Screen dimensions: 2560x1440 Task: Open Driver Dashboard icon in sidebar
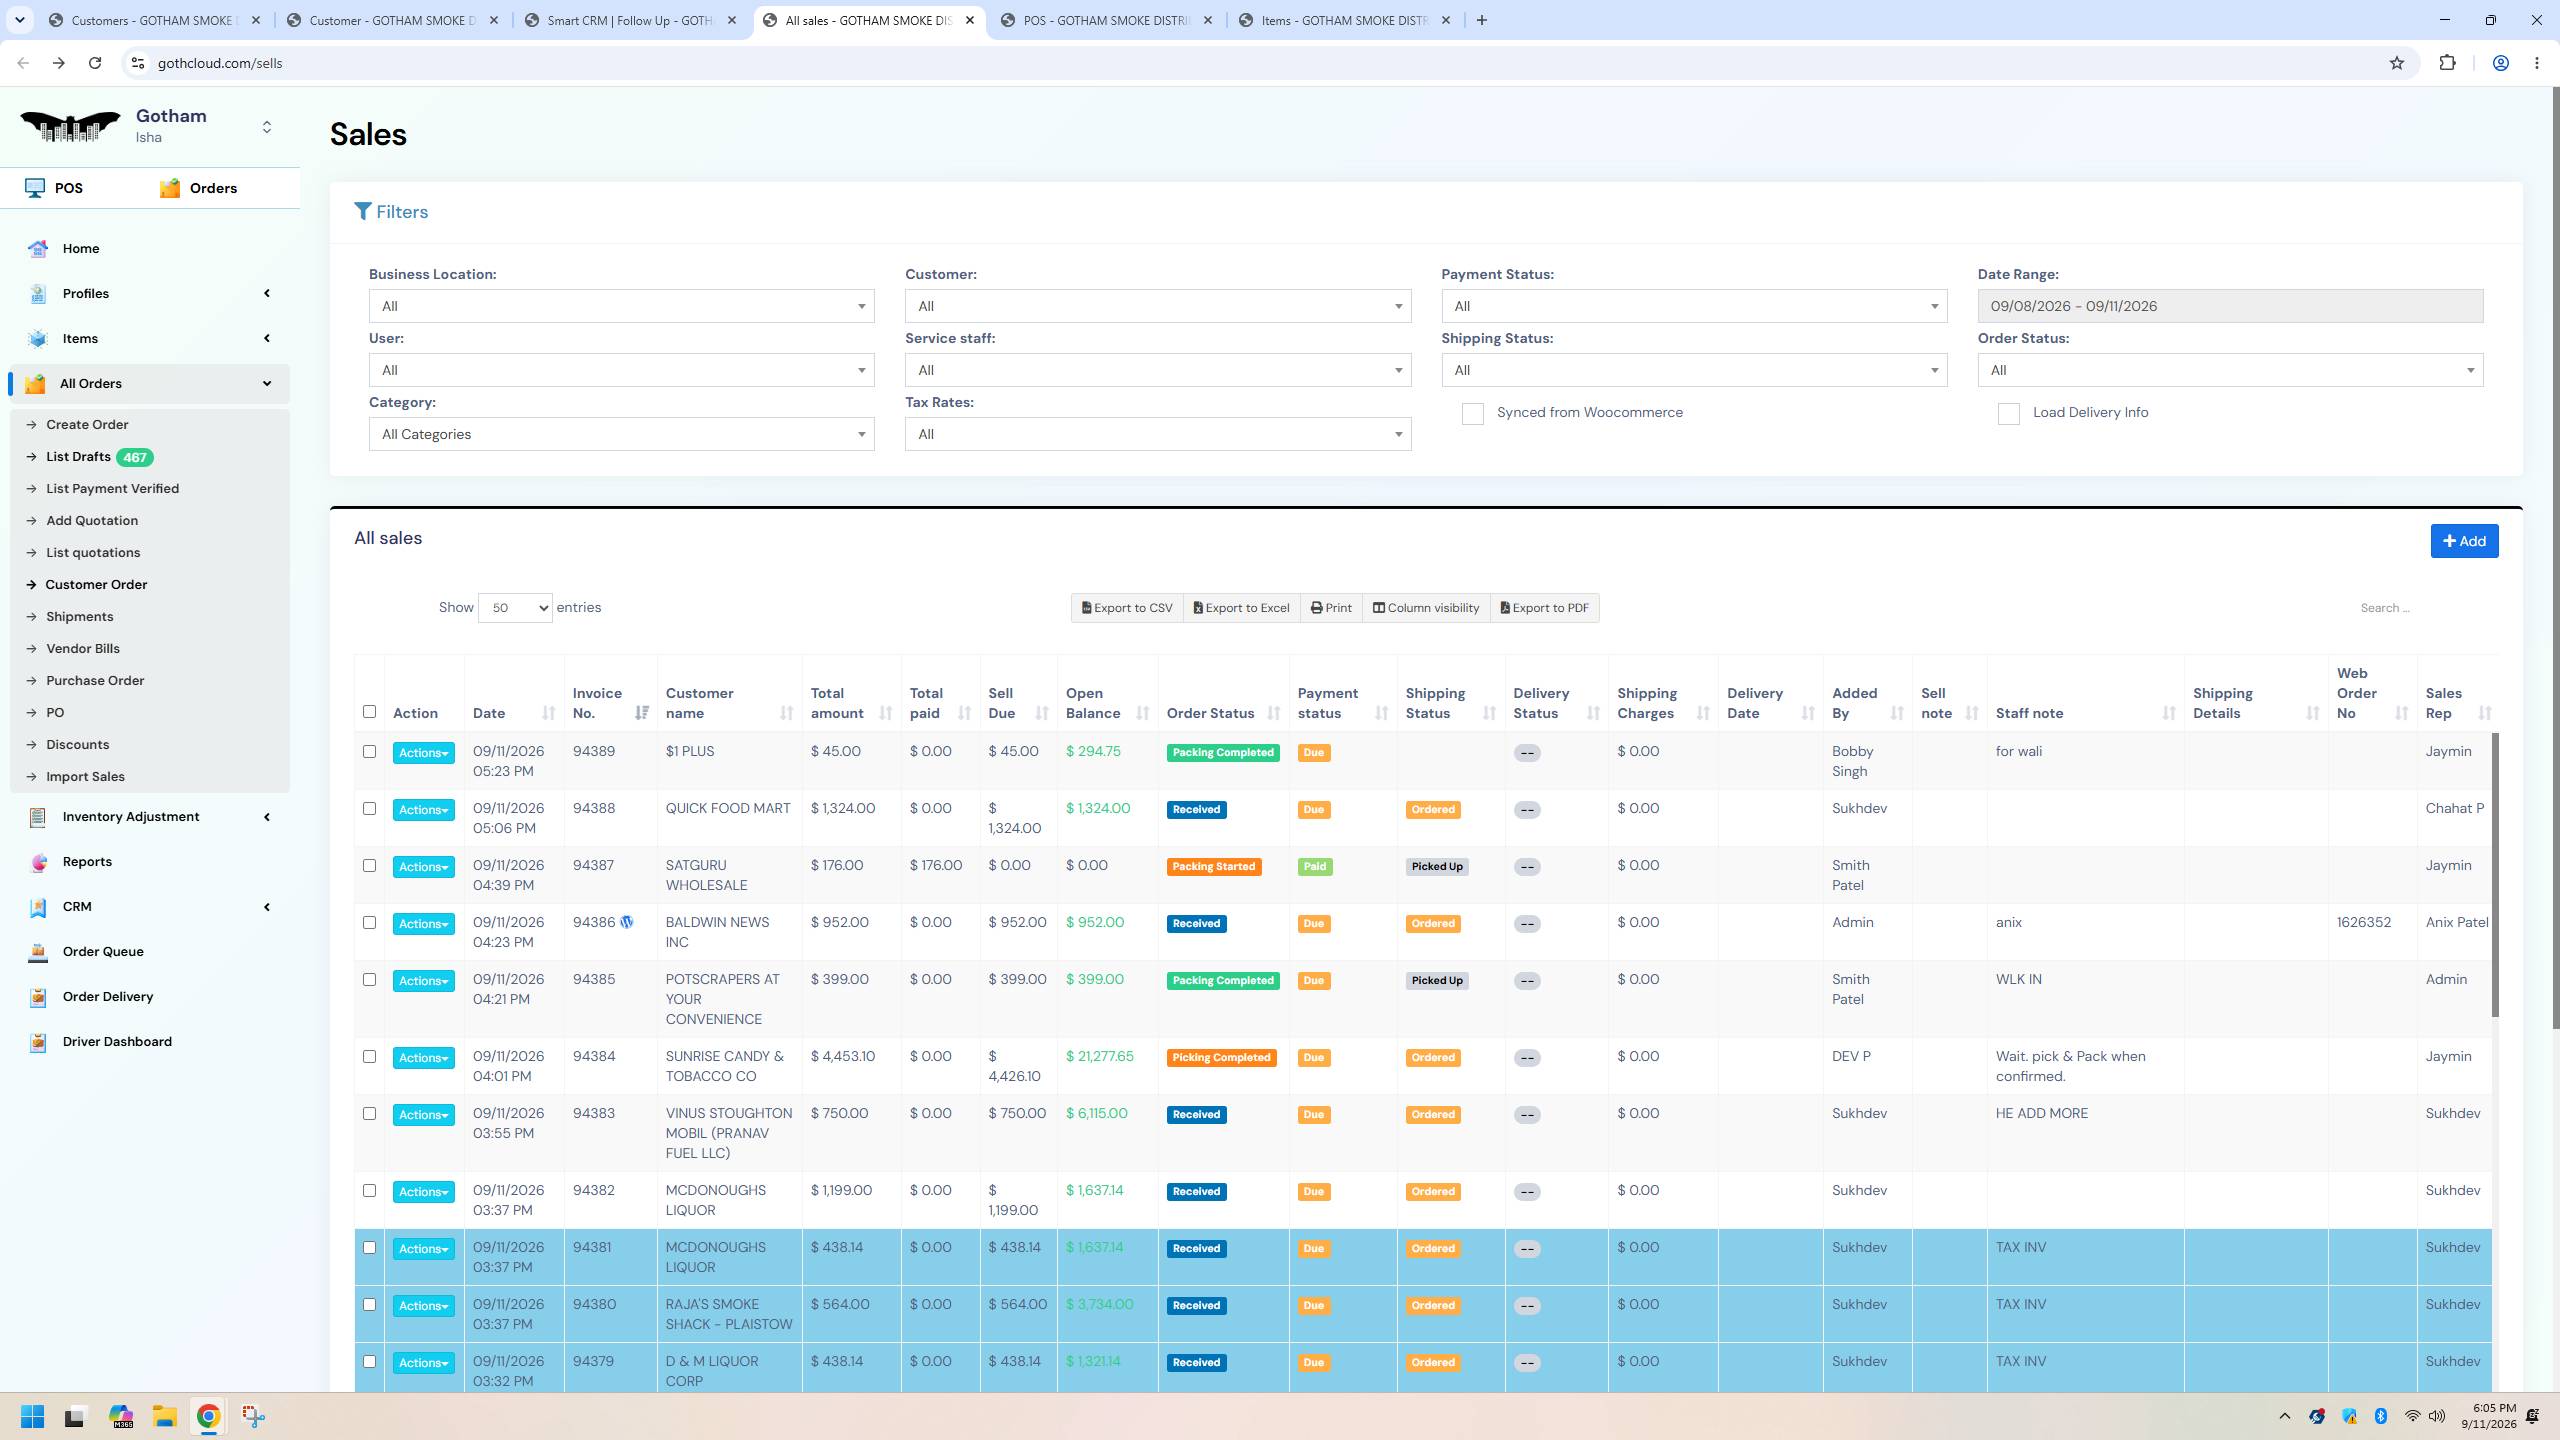38,1042
